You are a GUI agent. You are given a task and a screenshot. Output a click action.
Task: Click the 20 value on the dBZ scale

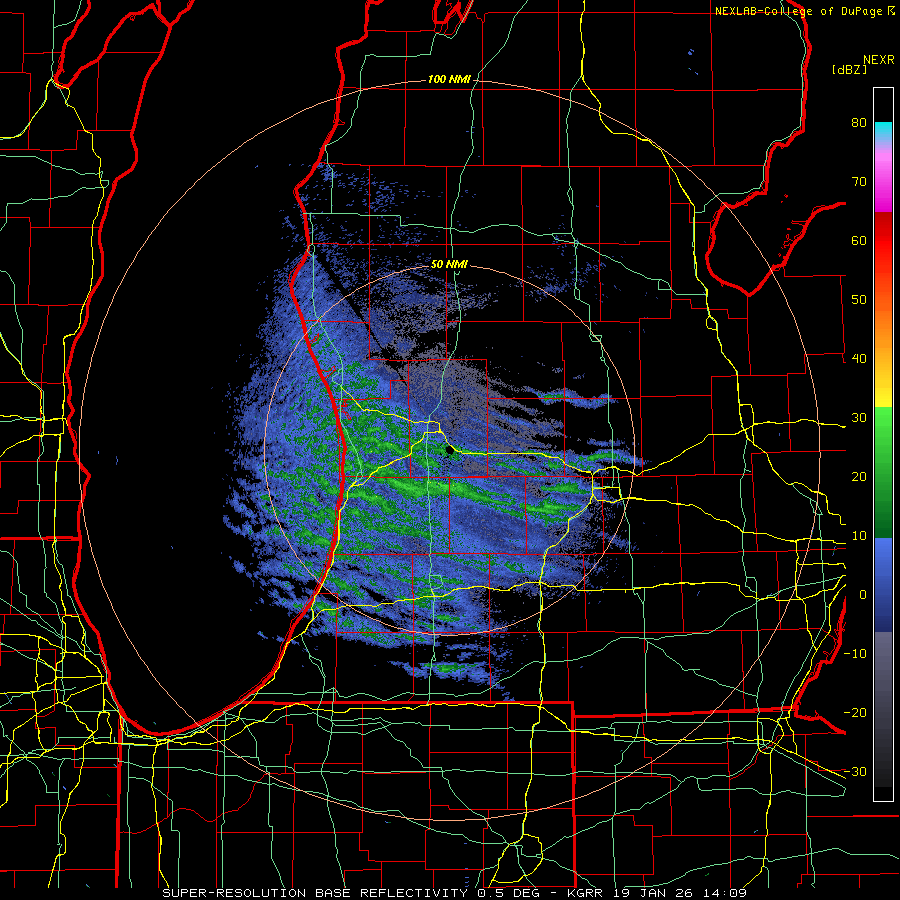coord(859,477)
